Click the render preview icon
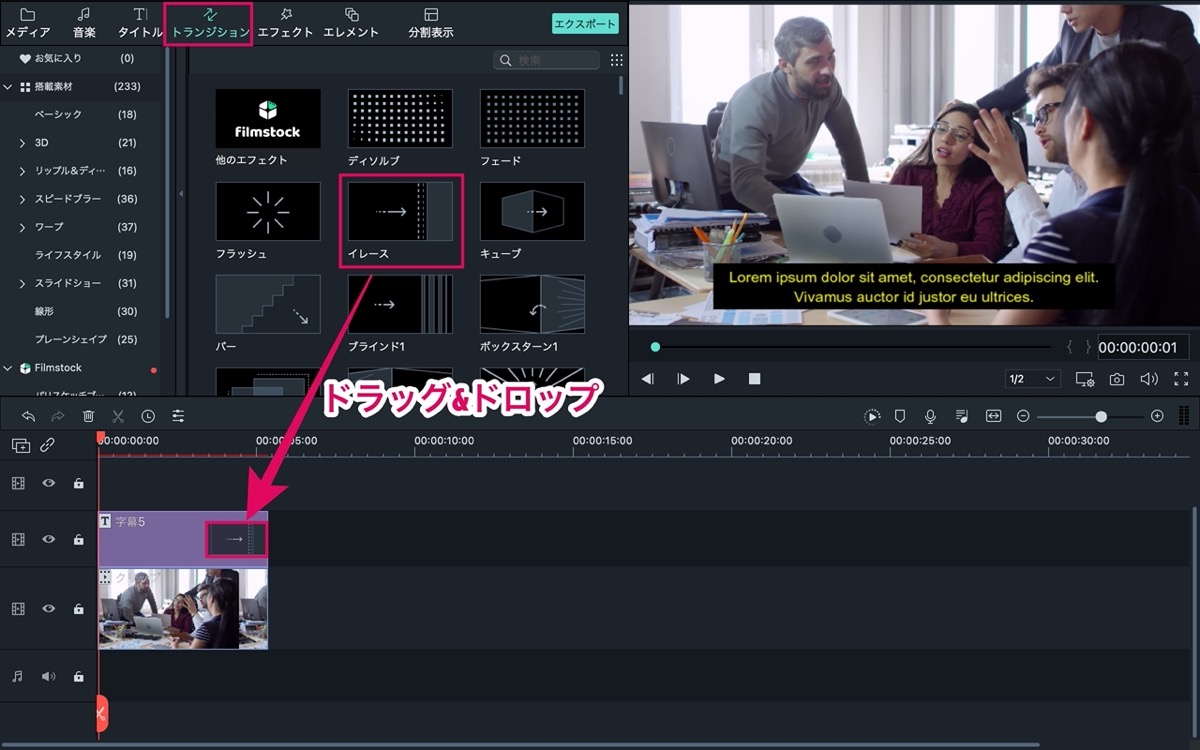1200x750 pixels. coord(872,416)
